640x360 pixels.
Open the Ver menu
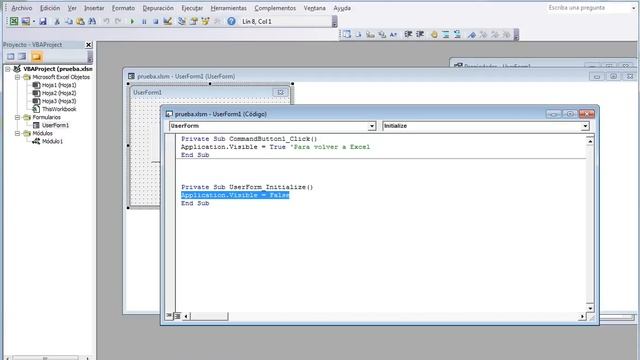point(72,8)
